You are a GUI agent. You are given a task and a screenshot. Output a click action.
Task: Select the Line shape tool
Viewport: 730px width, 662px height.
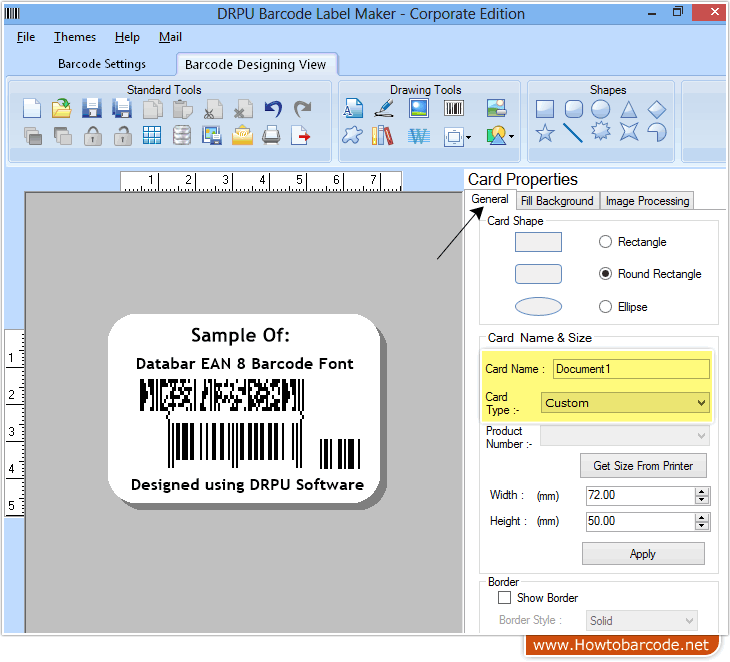tap(573, 133)
